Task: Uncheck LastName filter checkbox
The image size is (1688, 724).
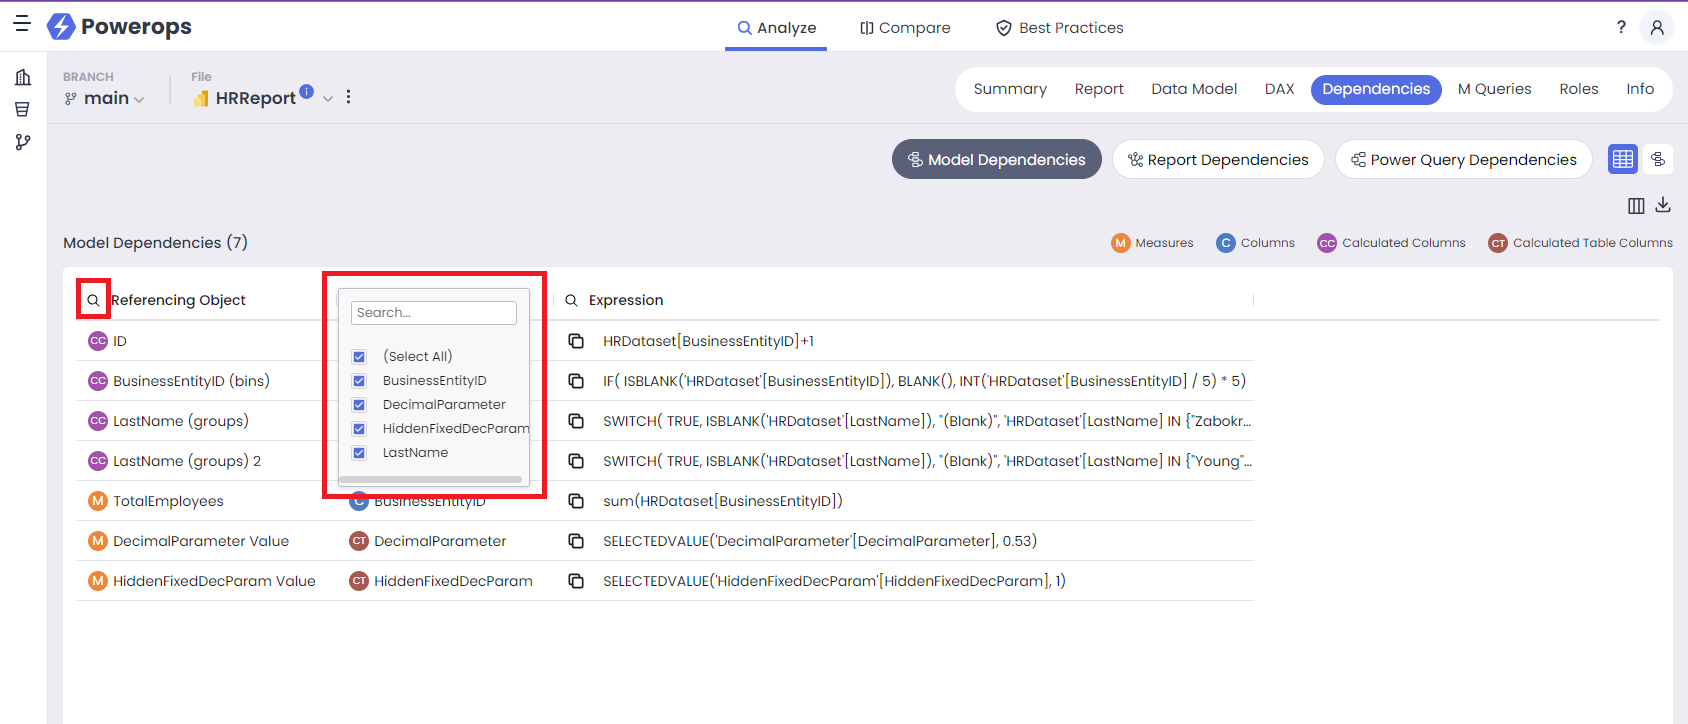Action: coord(359,453)
